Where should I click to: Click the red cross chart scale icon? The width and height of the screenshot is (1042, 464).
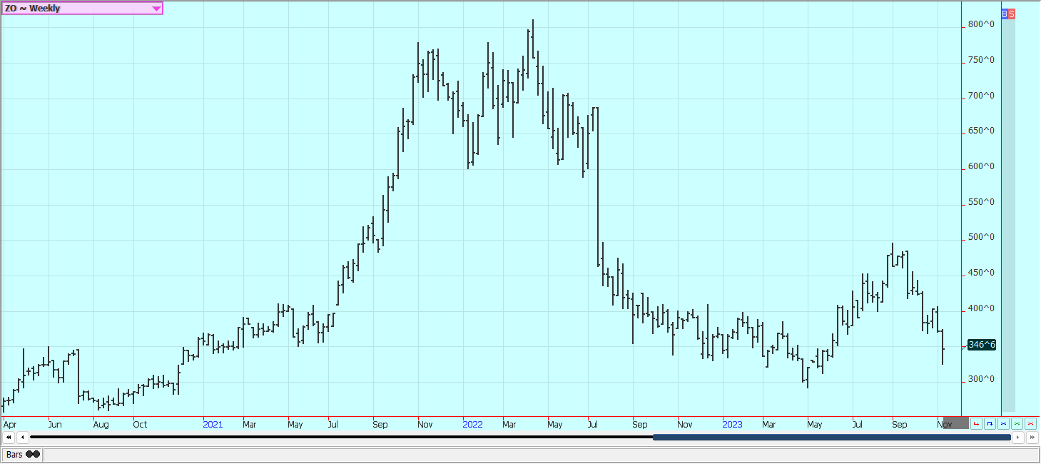pos(1030,423)
